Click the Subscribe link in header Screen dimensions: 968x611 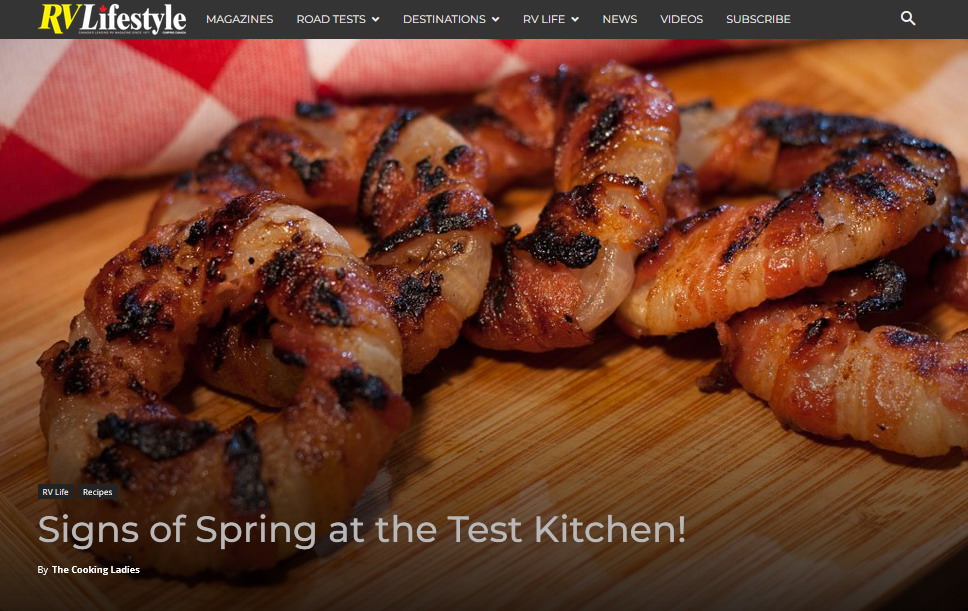(758, 19)
